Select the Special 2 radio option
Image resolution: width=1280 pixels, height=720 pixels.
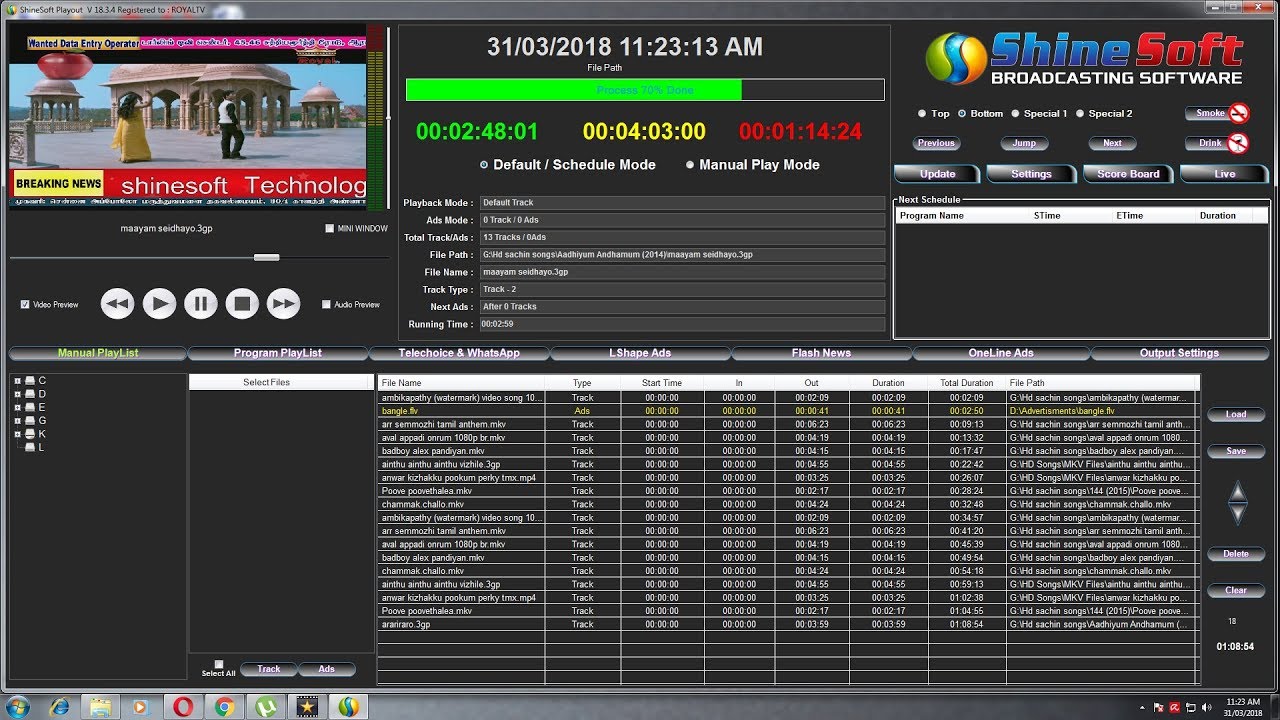click(x=1080, y=114)
